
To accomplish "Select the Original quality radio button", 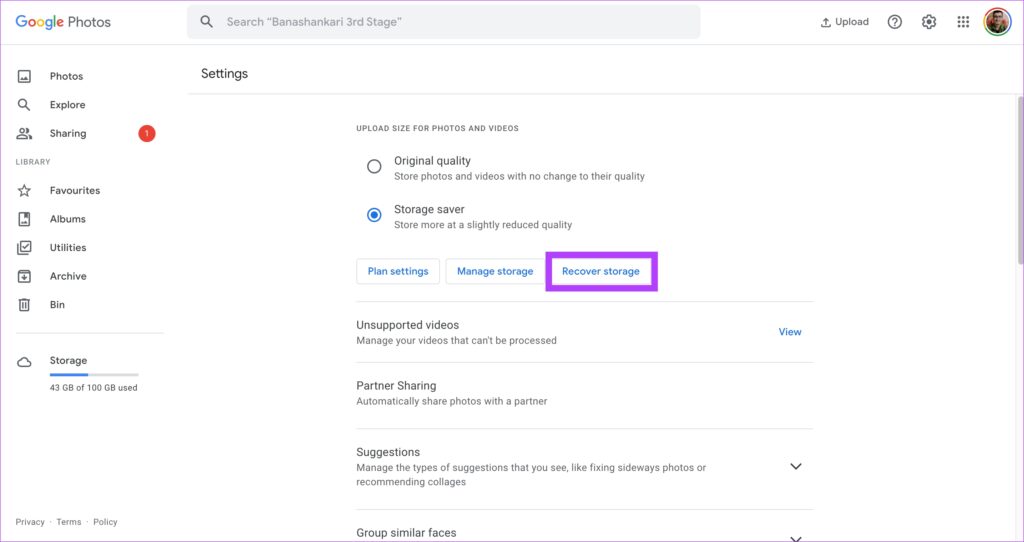I will pyautogui.click(x=374, y=167).
